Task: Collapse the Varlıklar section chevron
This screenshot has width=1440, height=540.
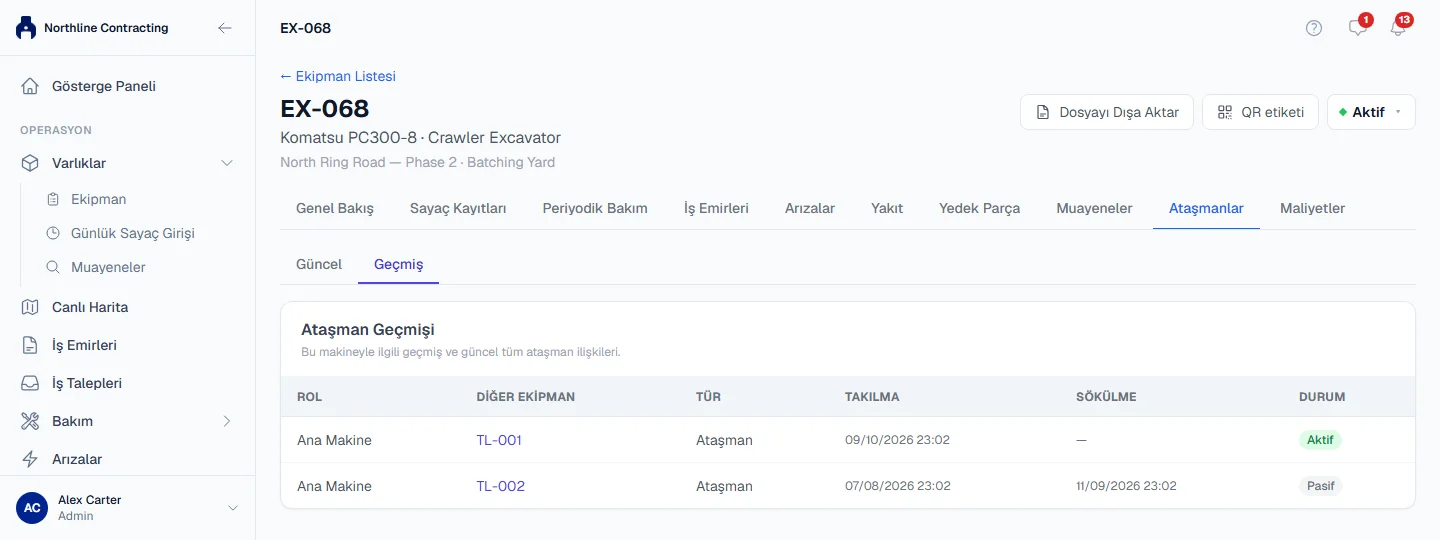Action: click(x=227, y=163)
